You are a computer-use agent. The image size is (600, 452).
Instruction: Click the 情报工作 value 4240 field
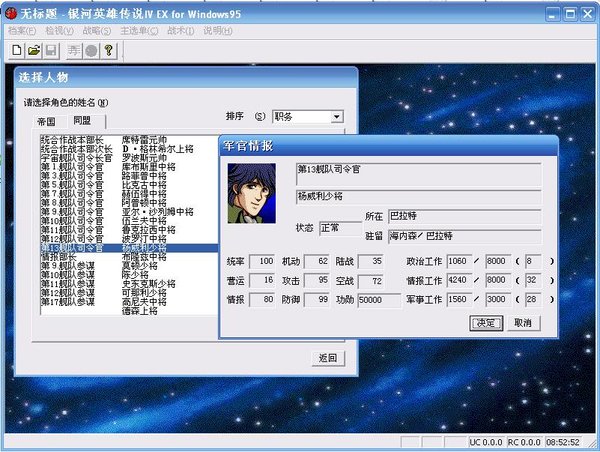[x=460, y=281]
